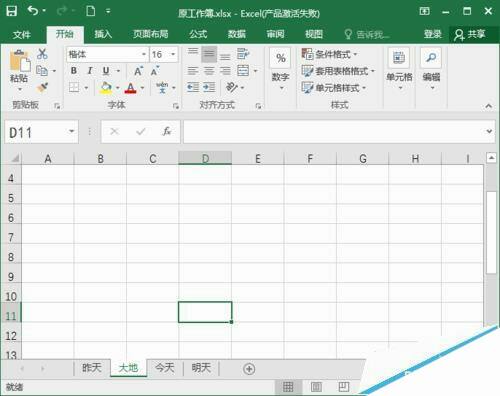Switch to the Formulas tab

tap(198, 34)
